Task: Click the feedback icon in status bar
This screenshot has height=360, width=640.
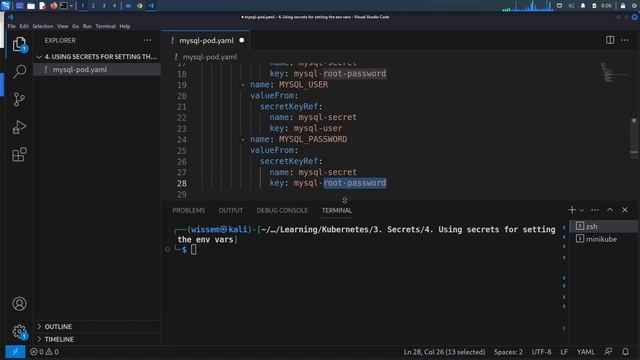Action: [608, 351]
